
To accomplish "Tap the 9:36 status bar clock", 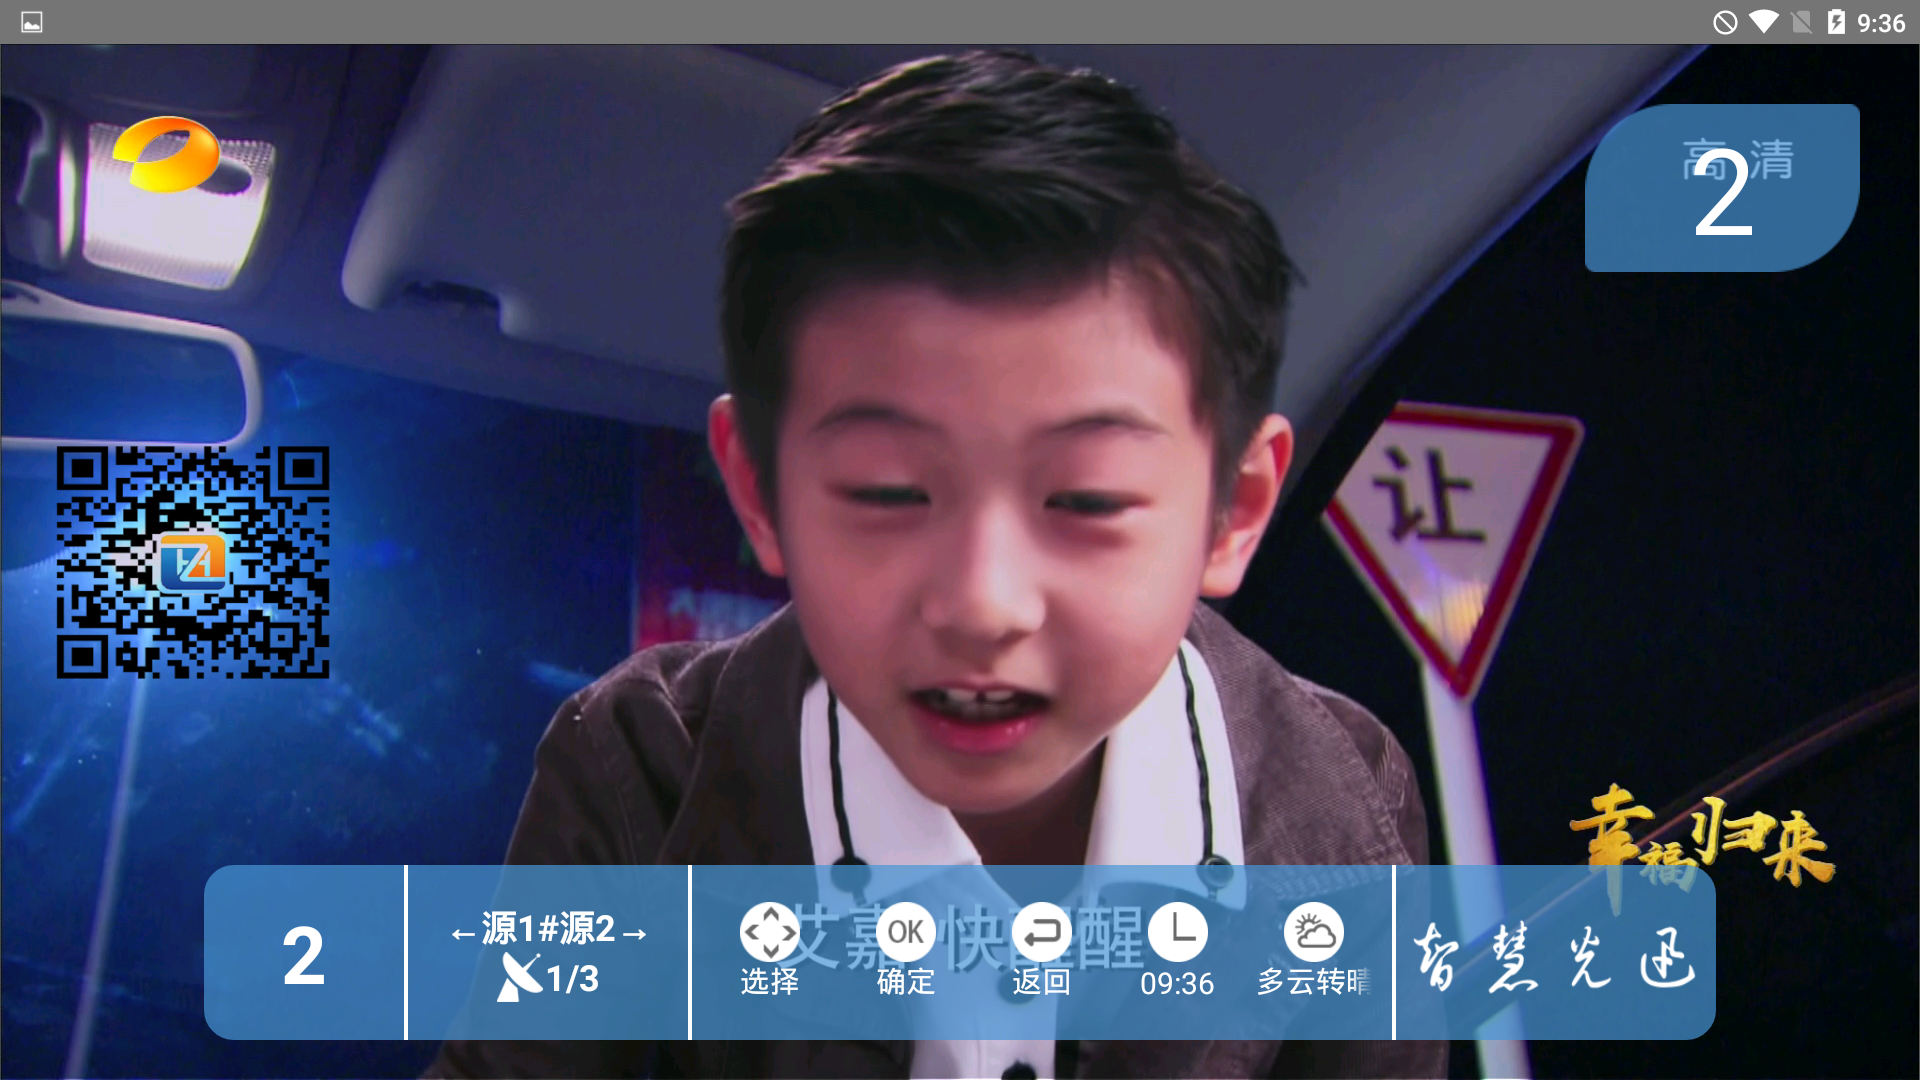I will click(1881, 23).
